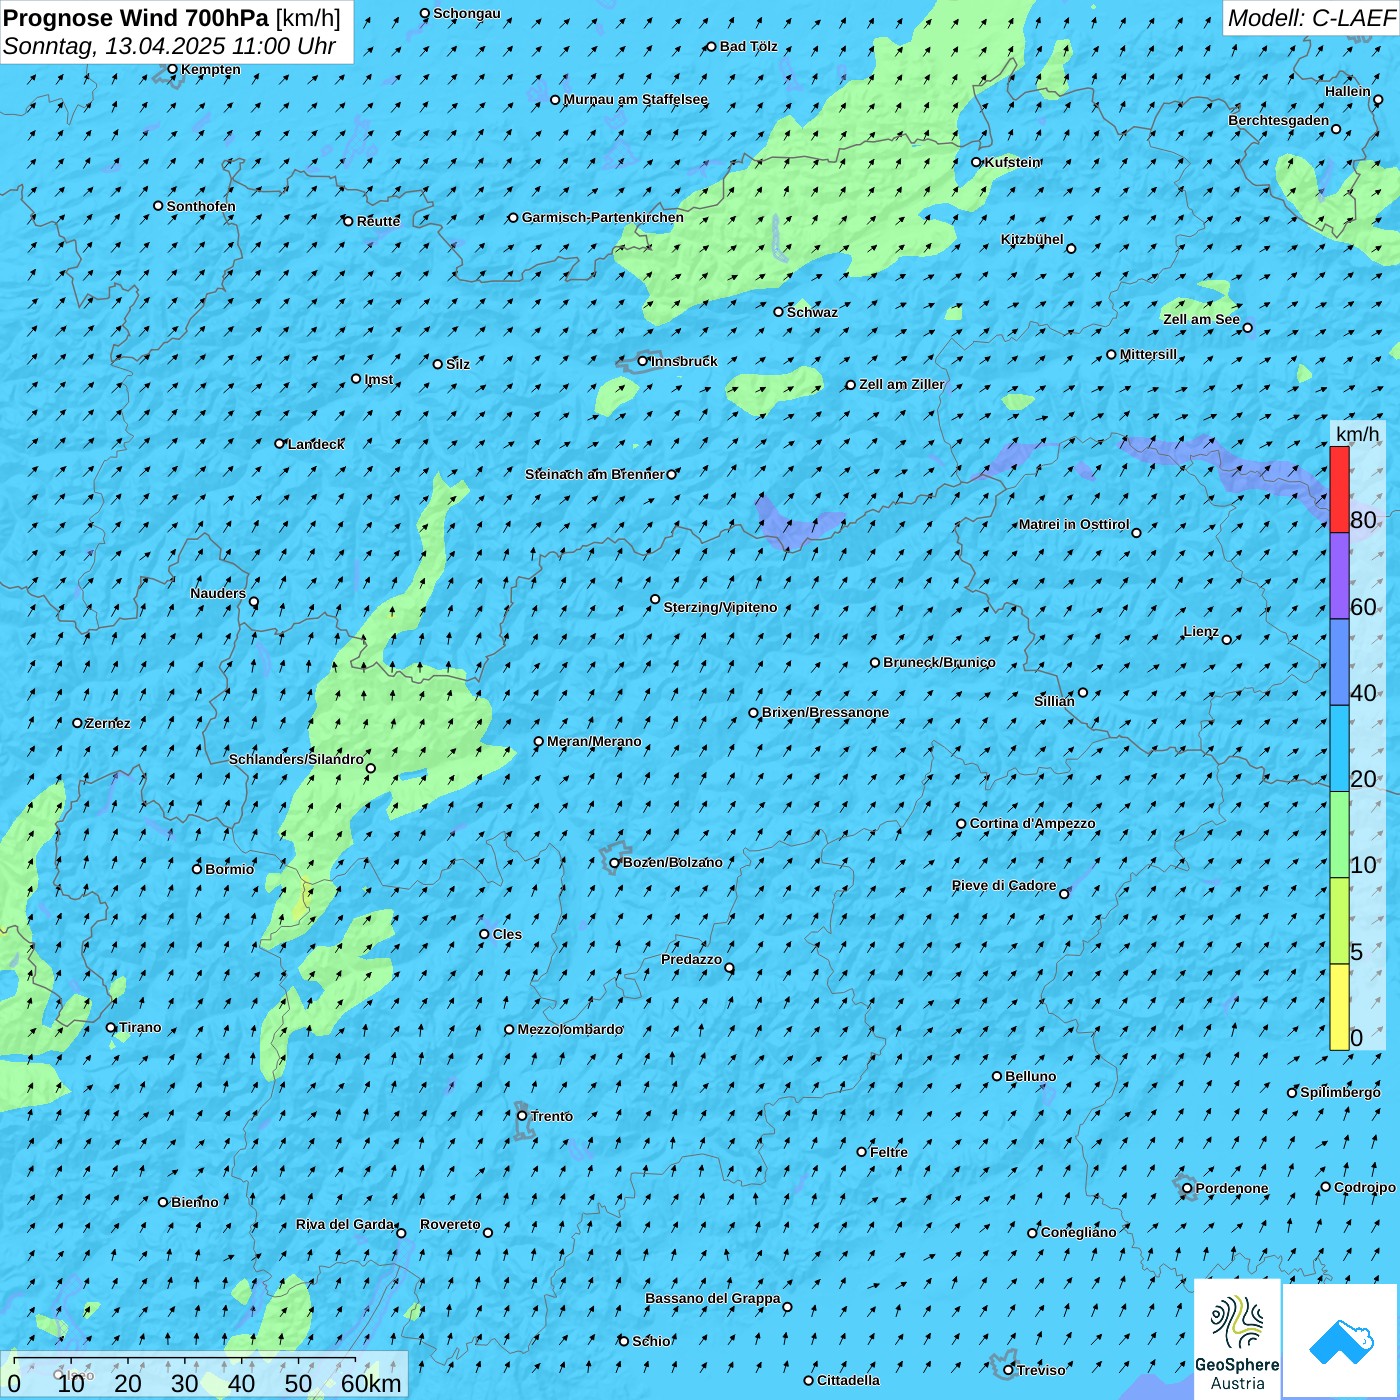Click the 'Prognose Wind 700hPa [km/h]' title

tap(172, 18)
